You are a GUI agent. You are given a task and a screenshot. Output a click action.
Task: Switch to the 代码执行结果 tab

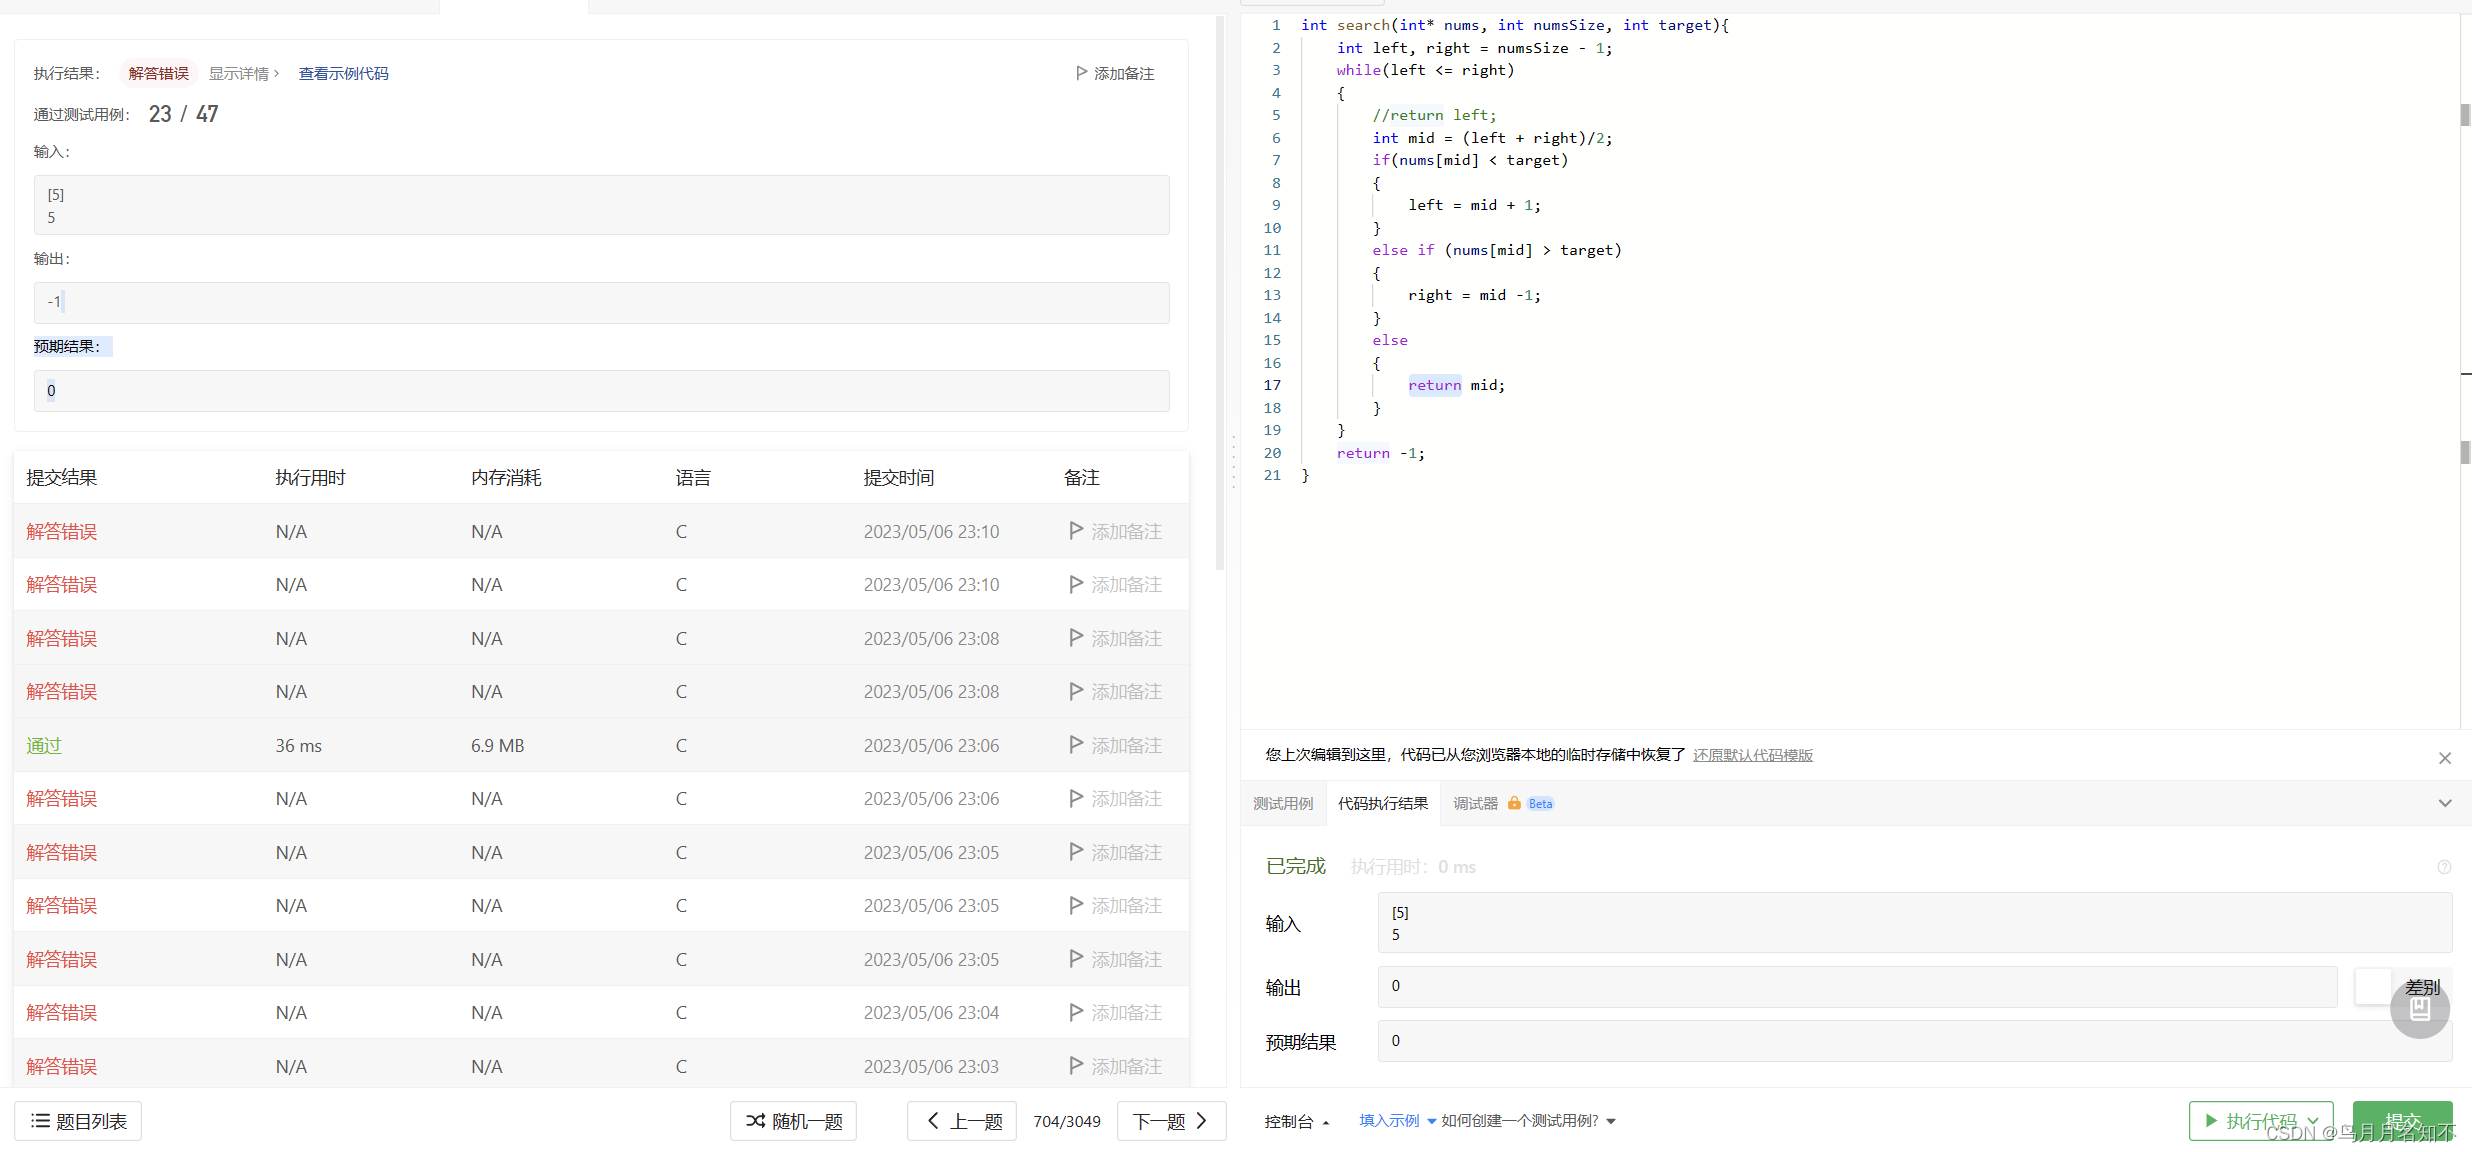[x=1382, y=804]
